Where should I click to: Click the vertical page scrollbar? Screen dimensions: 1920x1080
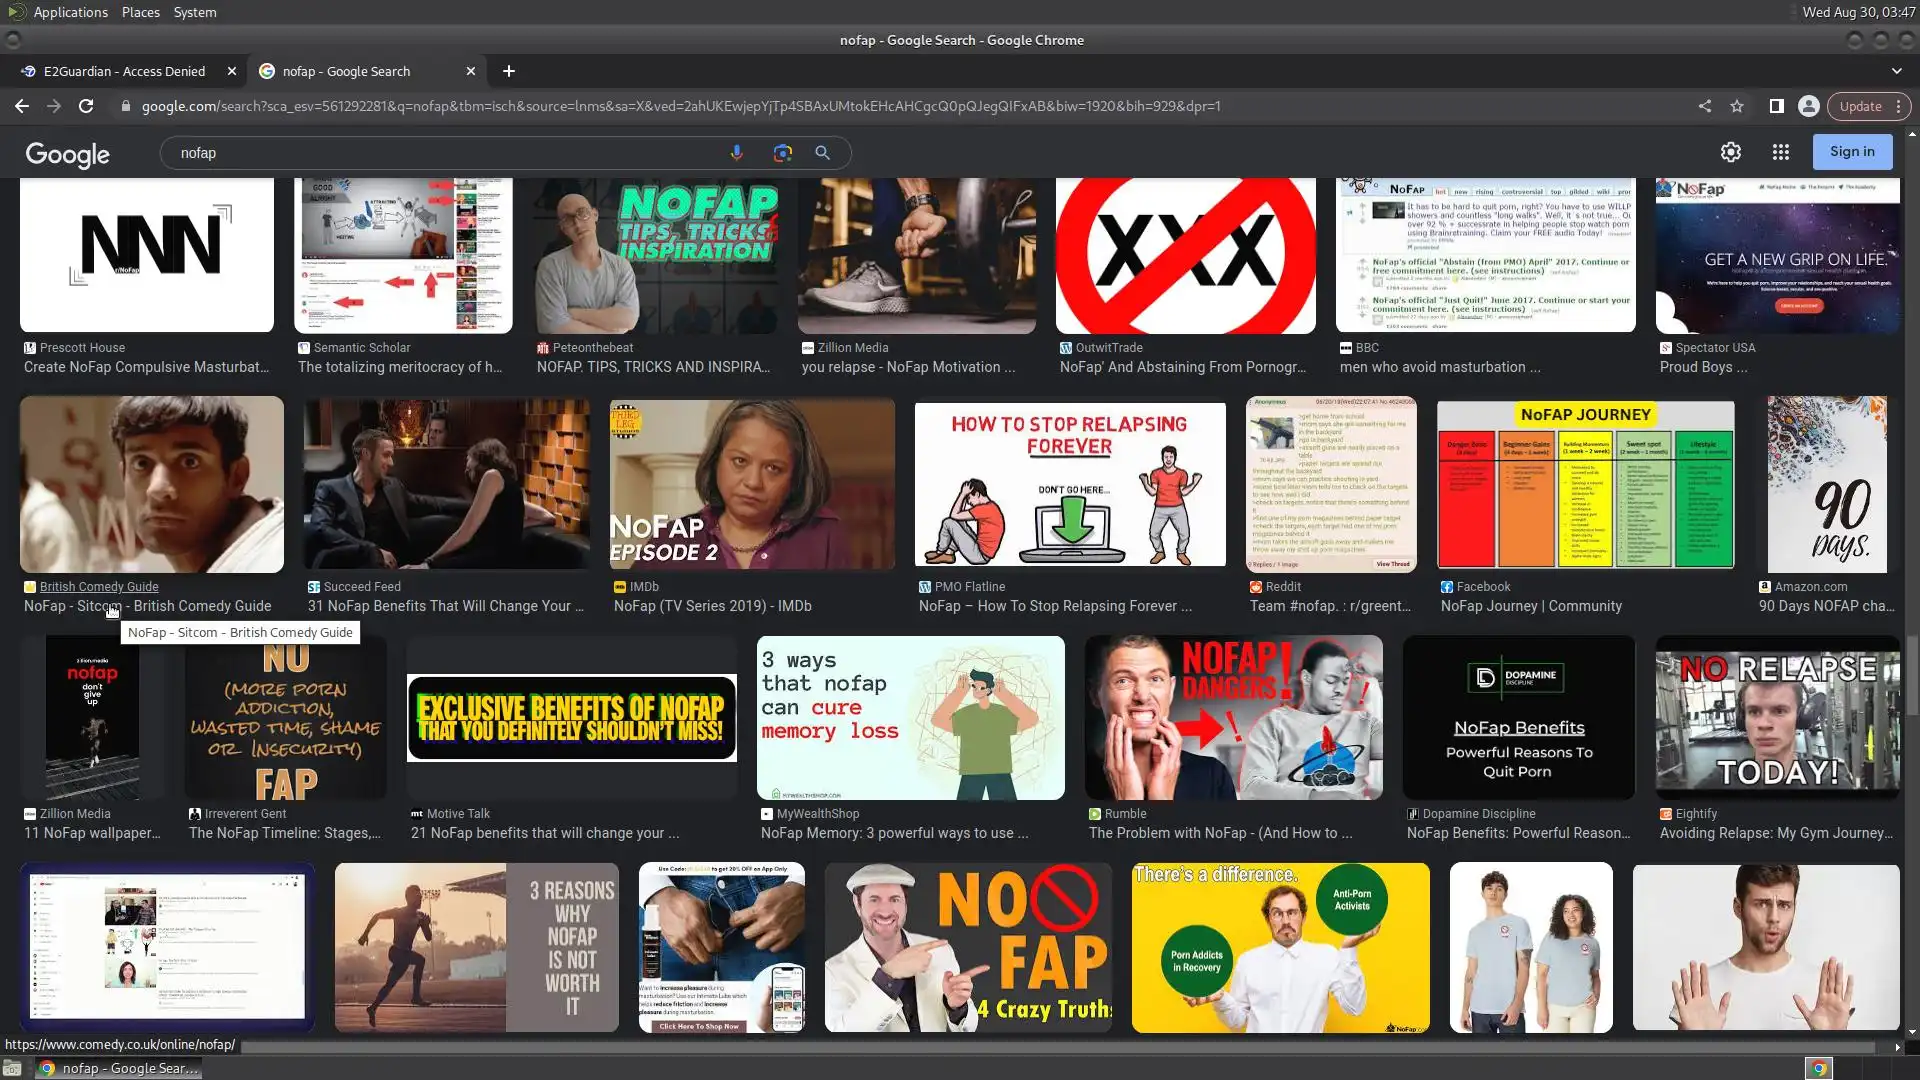(x=1912, y=676)
